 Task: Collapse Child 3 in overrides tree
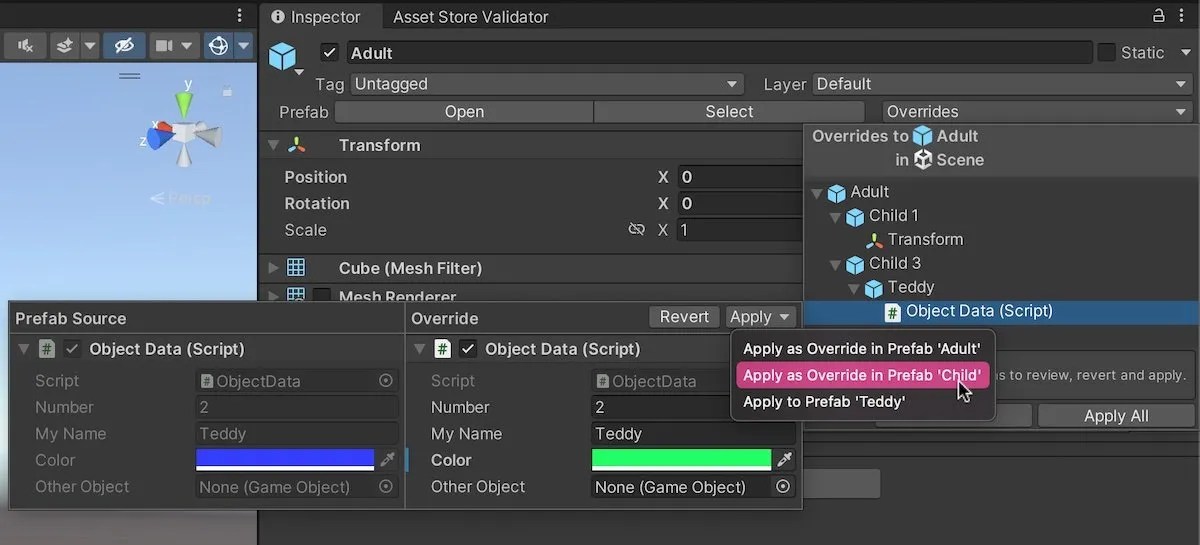[x=836, y=264]
